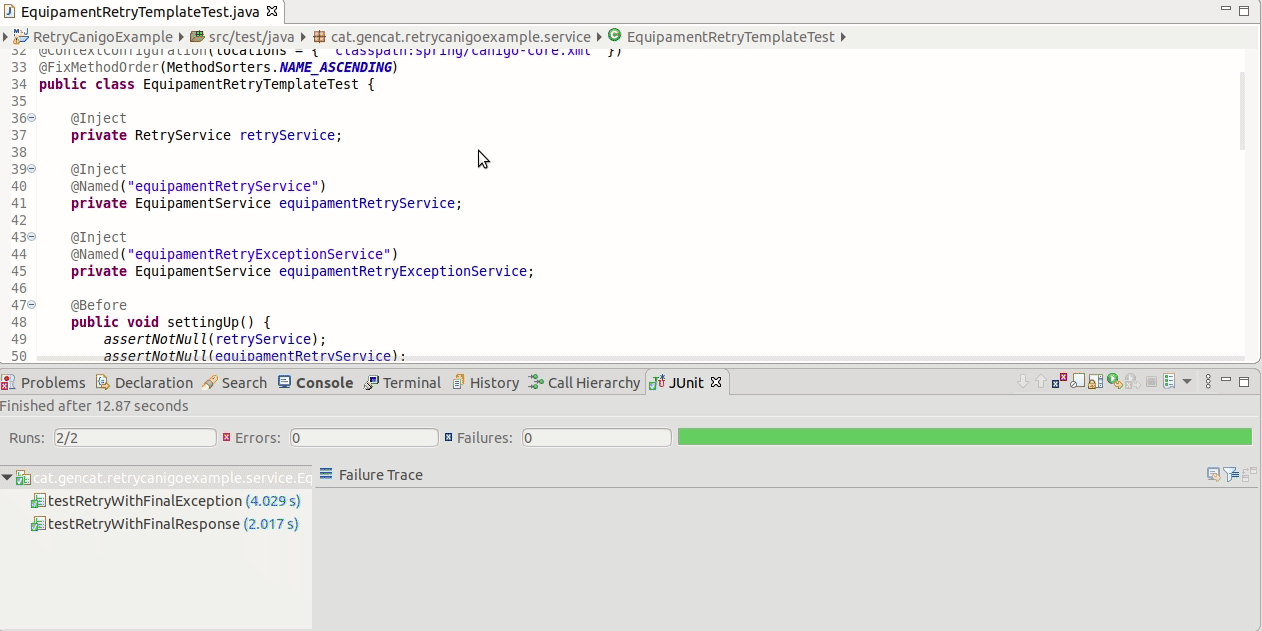Click the Compare Result icon in Failure Trace
Viewport: 1262px width, 631px height.
pos(1250,475)
